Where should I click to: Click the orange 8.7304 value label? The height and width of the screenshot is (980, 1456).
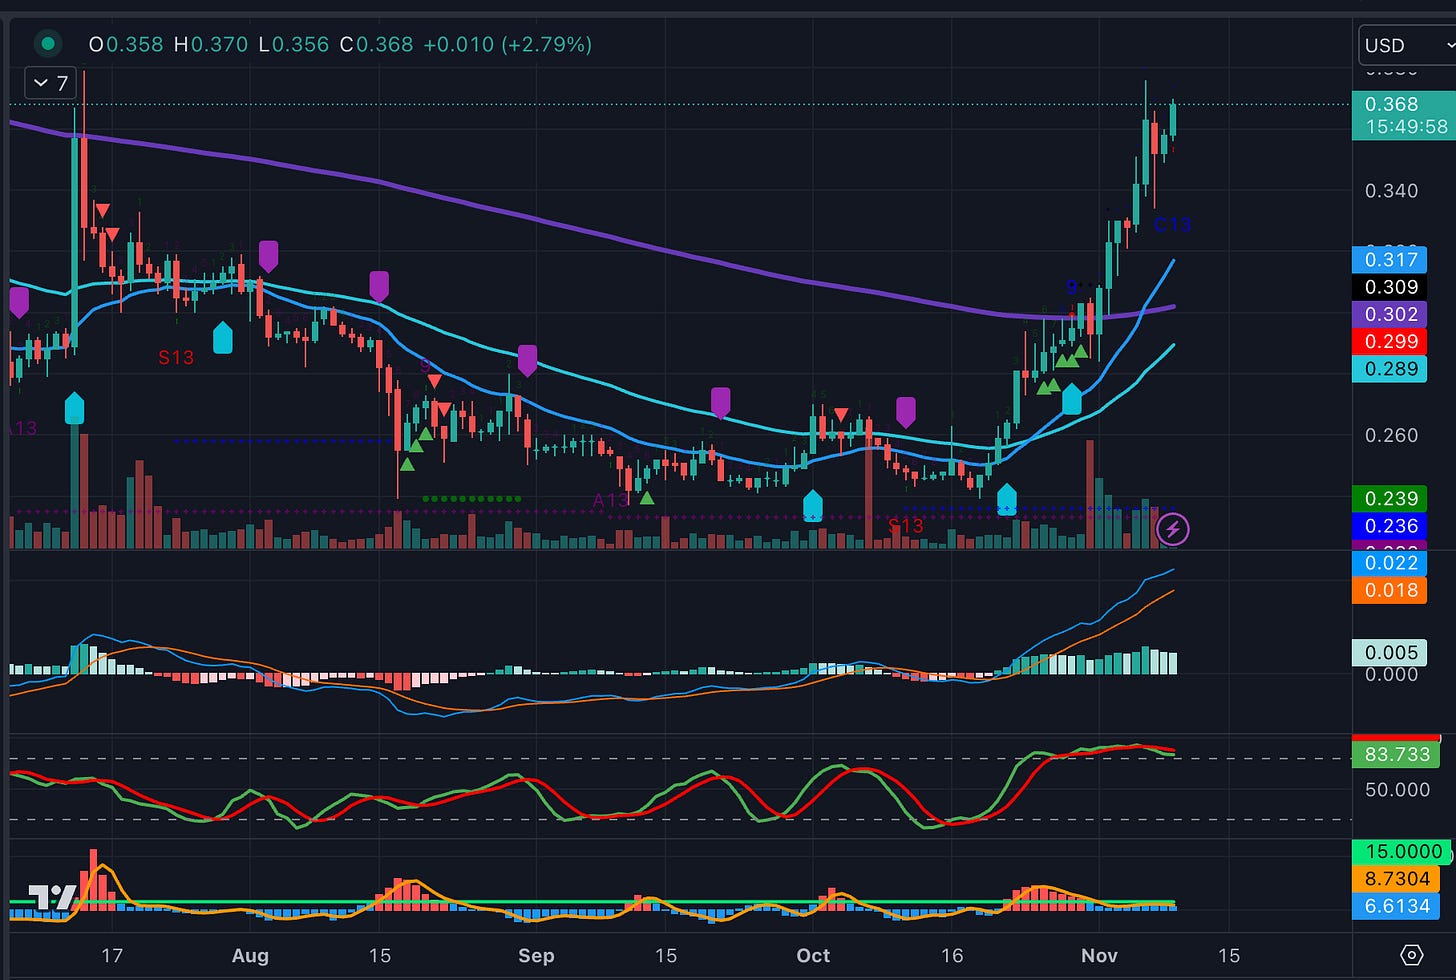point(1396,878)
